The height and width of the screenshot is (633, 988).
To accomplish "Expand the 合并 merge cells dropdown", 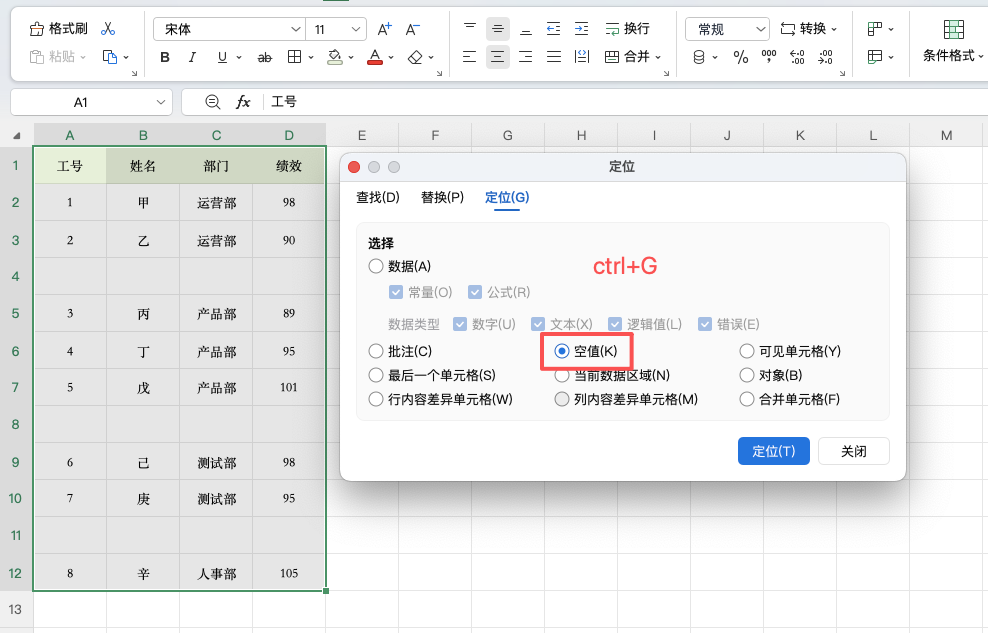I will pos(658,57).
